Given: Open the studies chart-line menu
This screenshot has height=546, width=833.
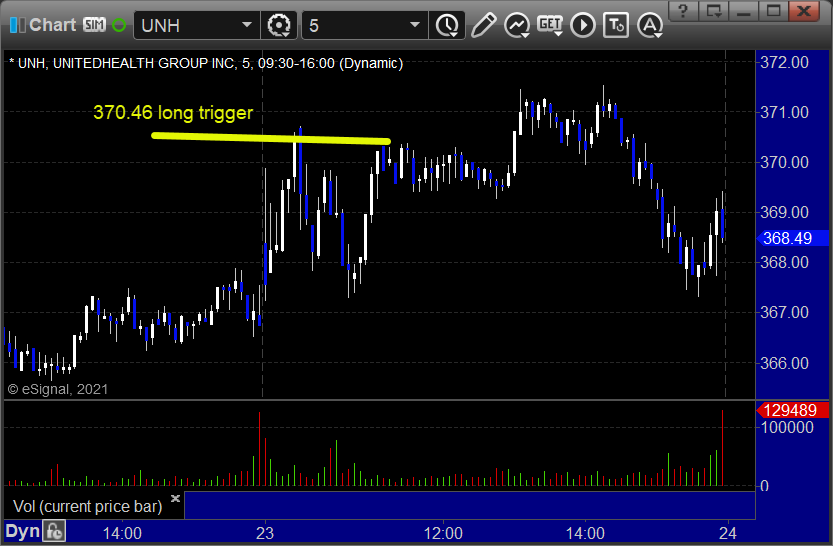Looking at the screenshot, I should 517,25.
